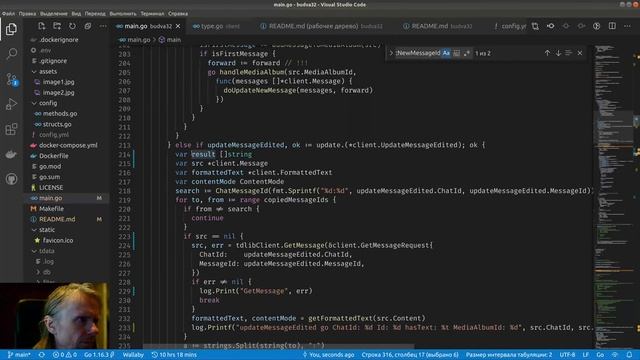This screenshot has height=360, width=640.
Task: Close the main.go editor tab
Action: pos(178,26)
